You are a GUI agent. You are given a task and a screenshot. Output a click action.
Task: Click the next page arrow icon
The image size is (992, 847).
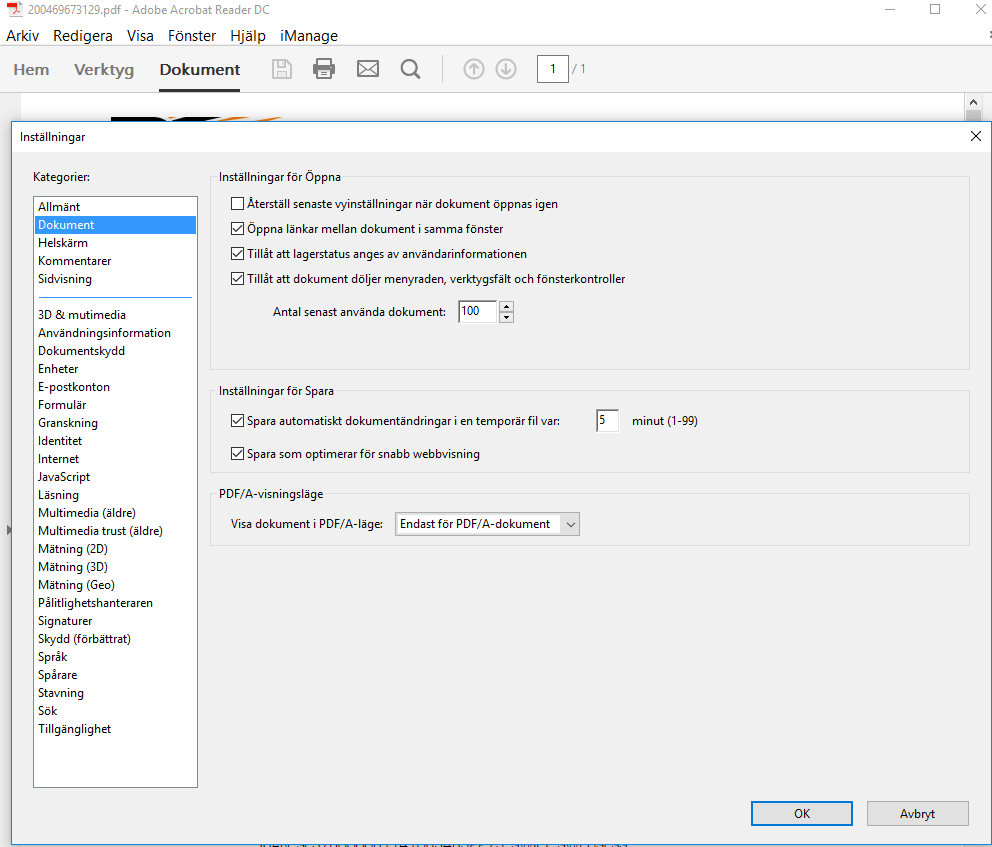click(506, 68)
